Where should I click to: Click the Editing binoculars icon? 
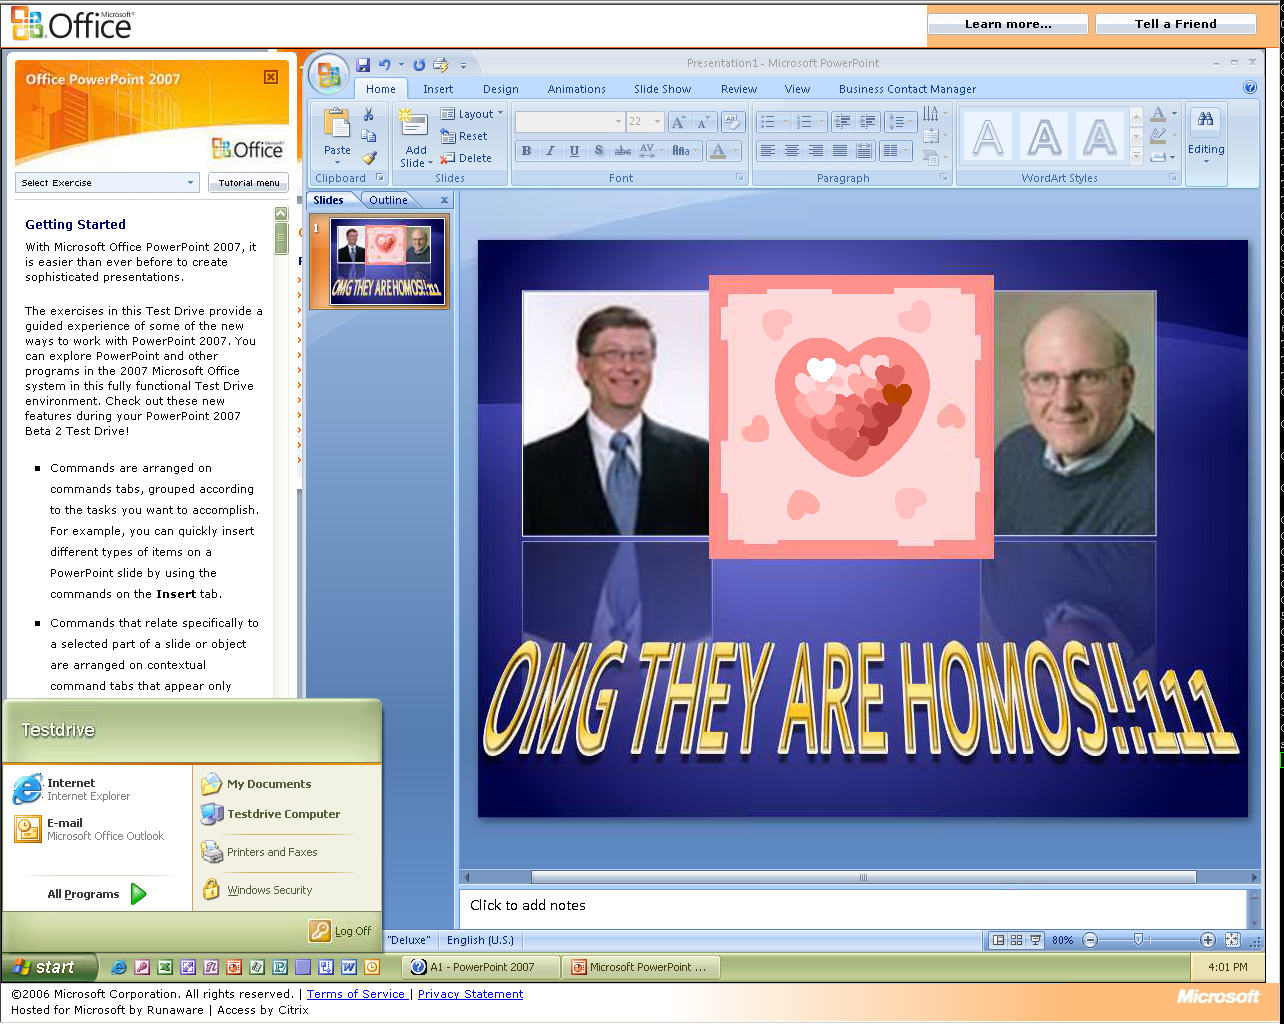point(1206,119)
